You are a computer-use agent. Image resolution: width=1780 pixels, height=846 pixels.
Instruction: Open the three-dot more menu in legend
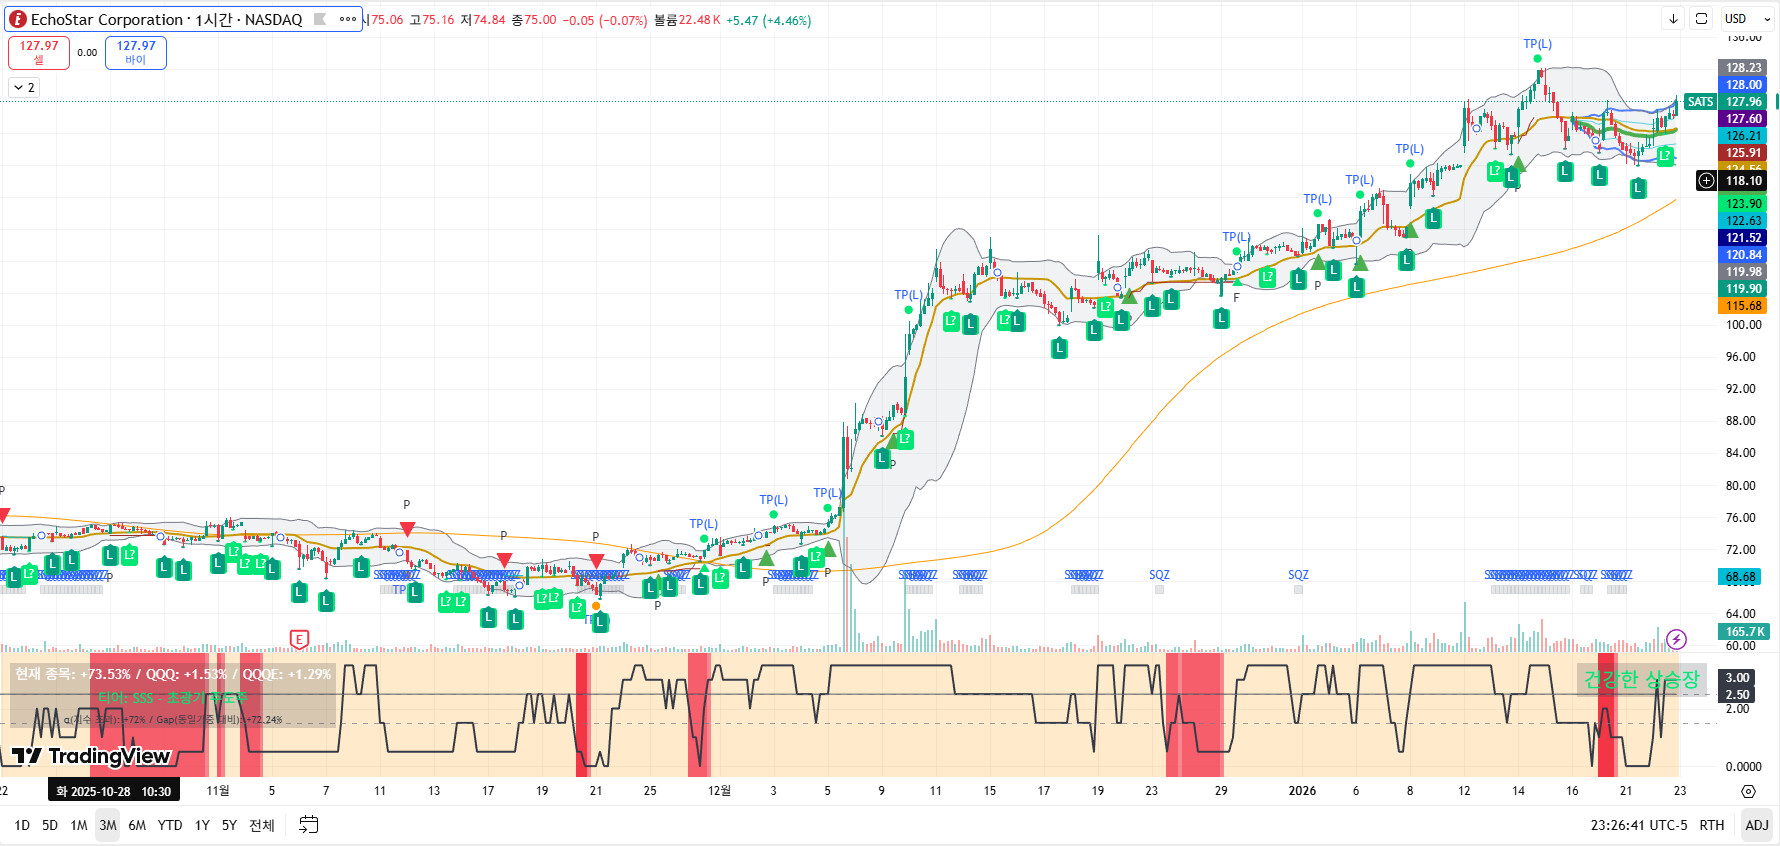click(348, 19)
